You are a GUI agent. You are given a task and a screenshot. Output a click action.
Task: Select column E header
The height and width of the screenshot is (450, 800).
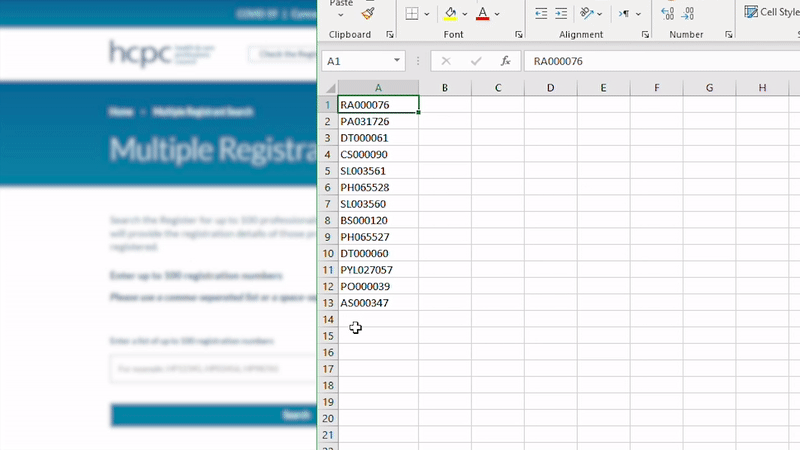(603, 88)
